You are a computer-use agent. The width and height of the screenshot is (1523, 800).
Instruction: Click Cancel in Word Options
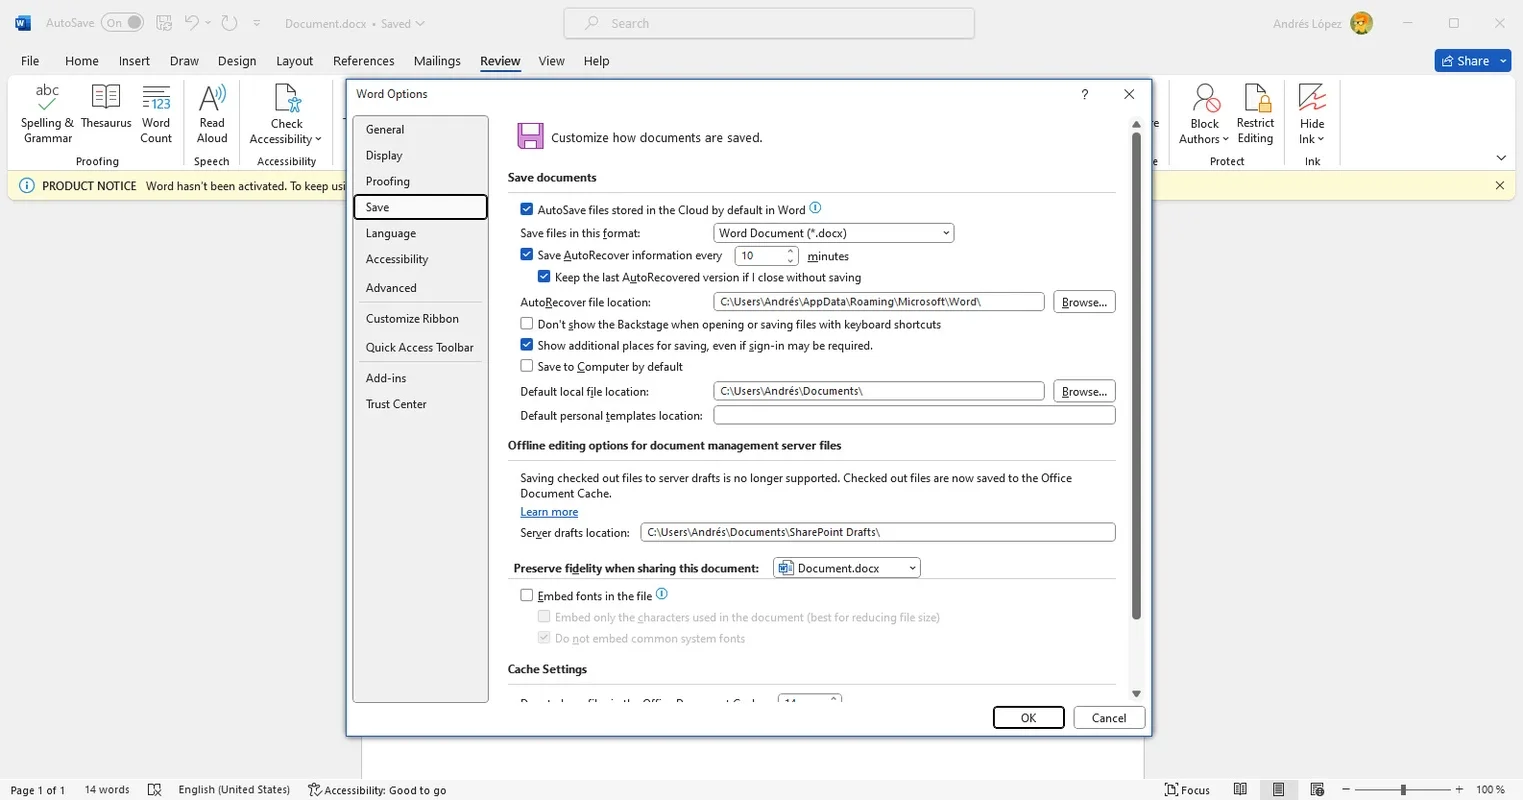click(x=1109, y=718)
